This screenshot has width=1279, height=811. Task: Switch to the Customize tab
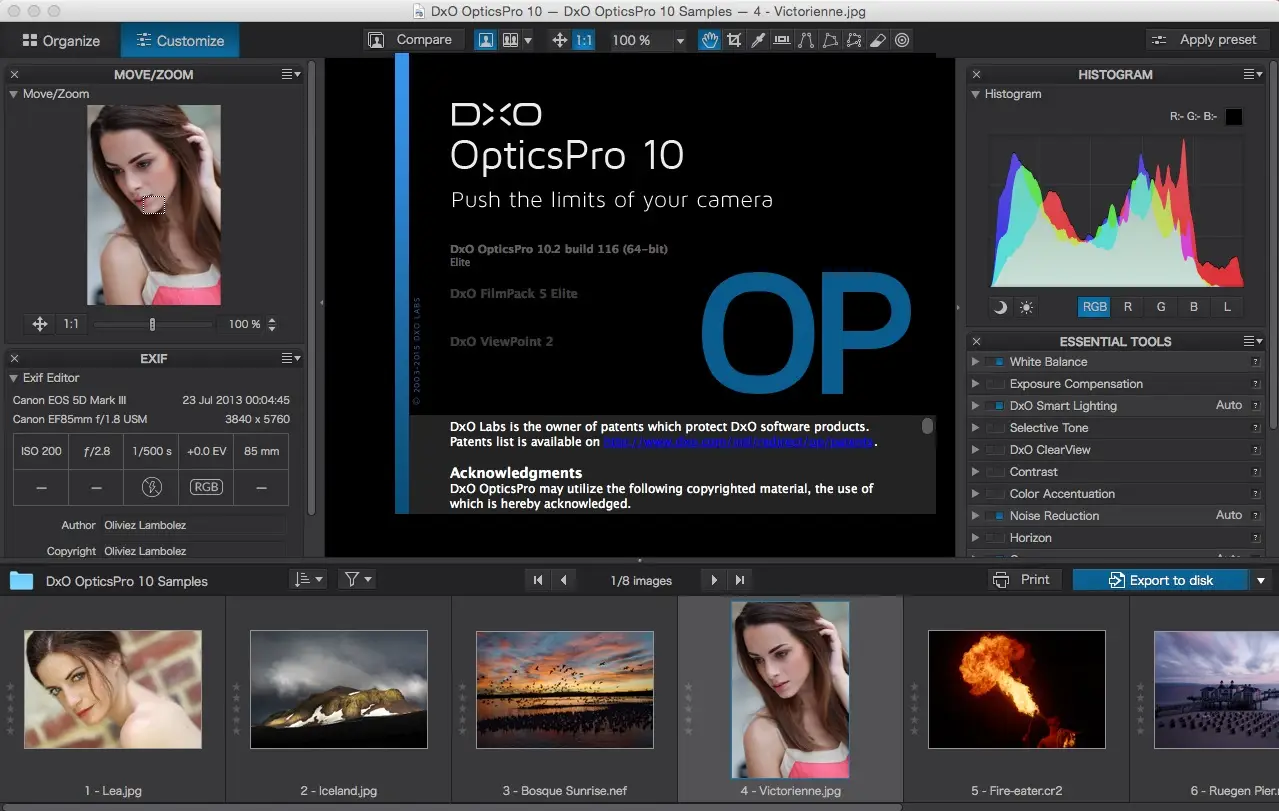(180, 41)
